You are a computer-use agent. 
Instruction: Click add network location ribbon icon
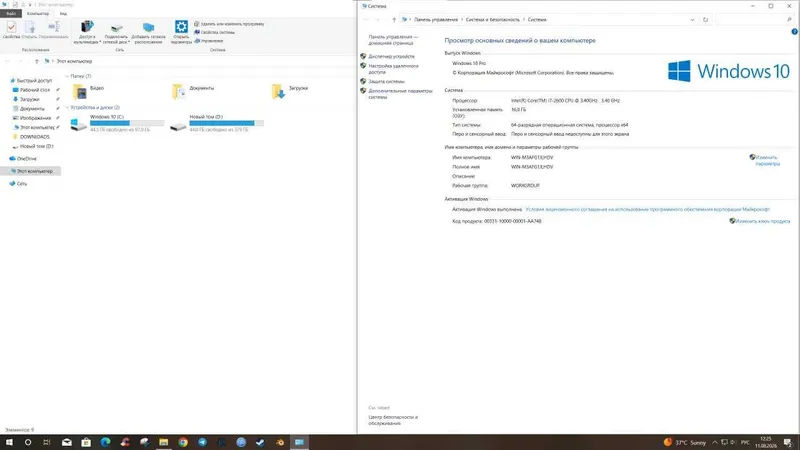(x=148, y=33)
